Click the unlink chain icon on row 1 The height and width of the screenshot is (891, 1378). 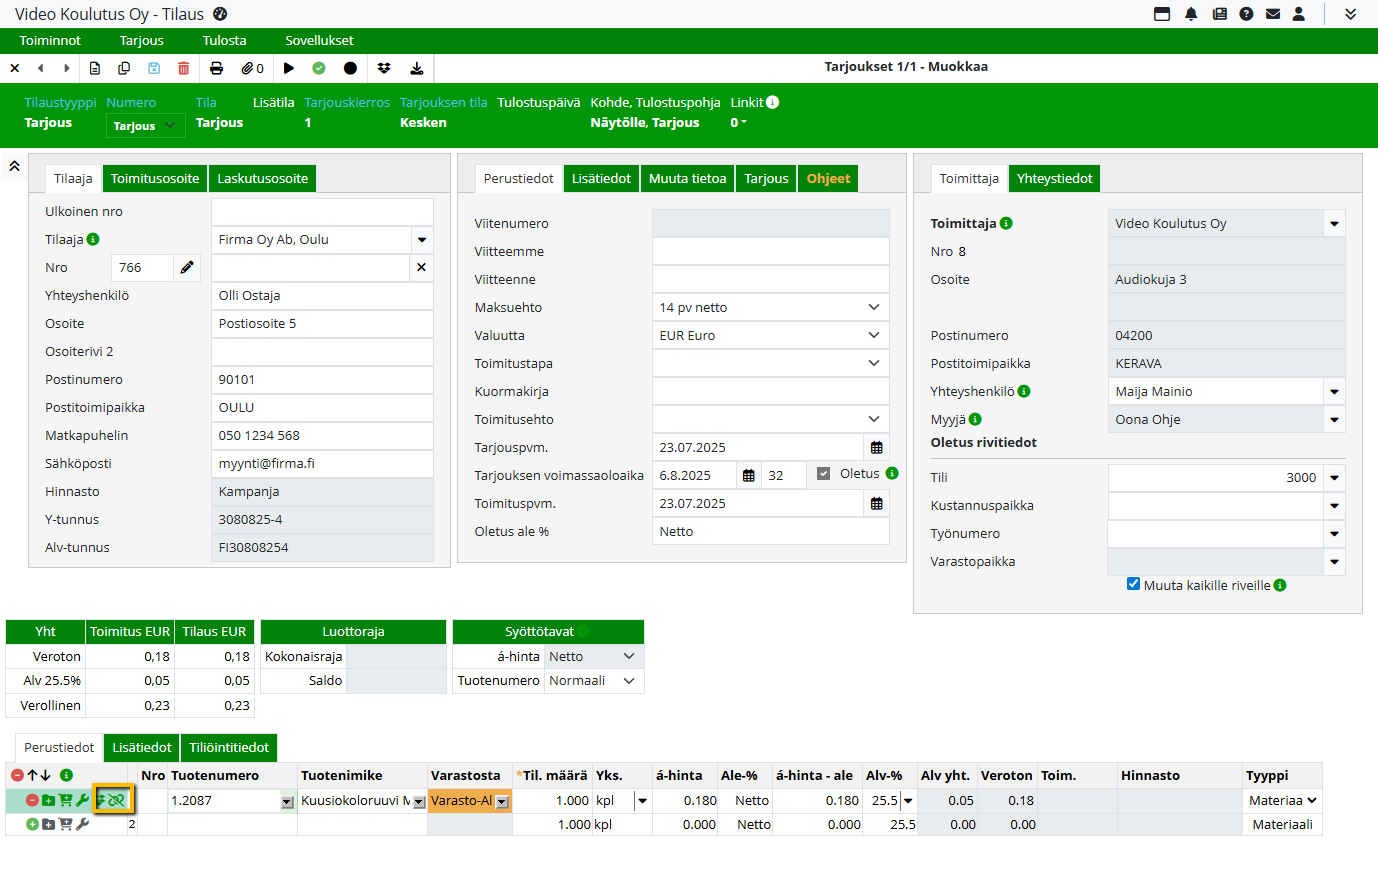click(118, 800)
